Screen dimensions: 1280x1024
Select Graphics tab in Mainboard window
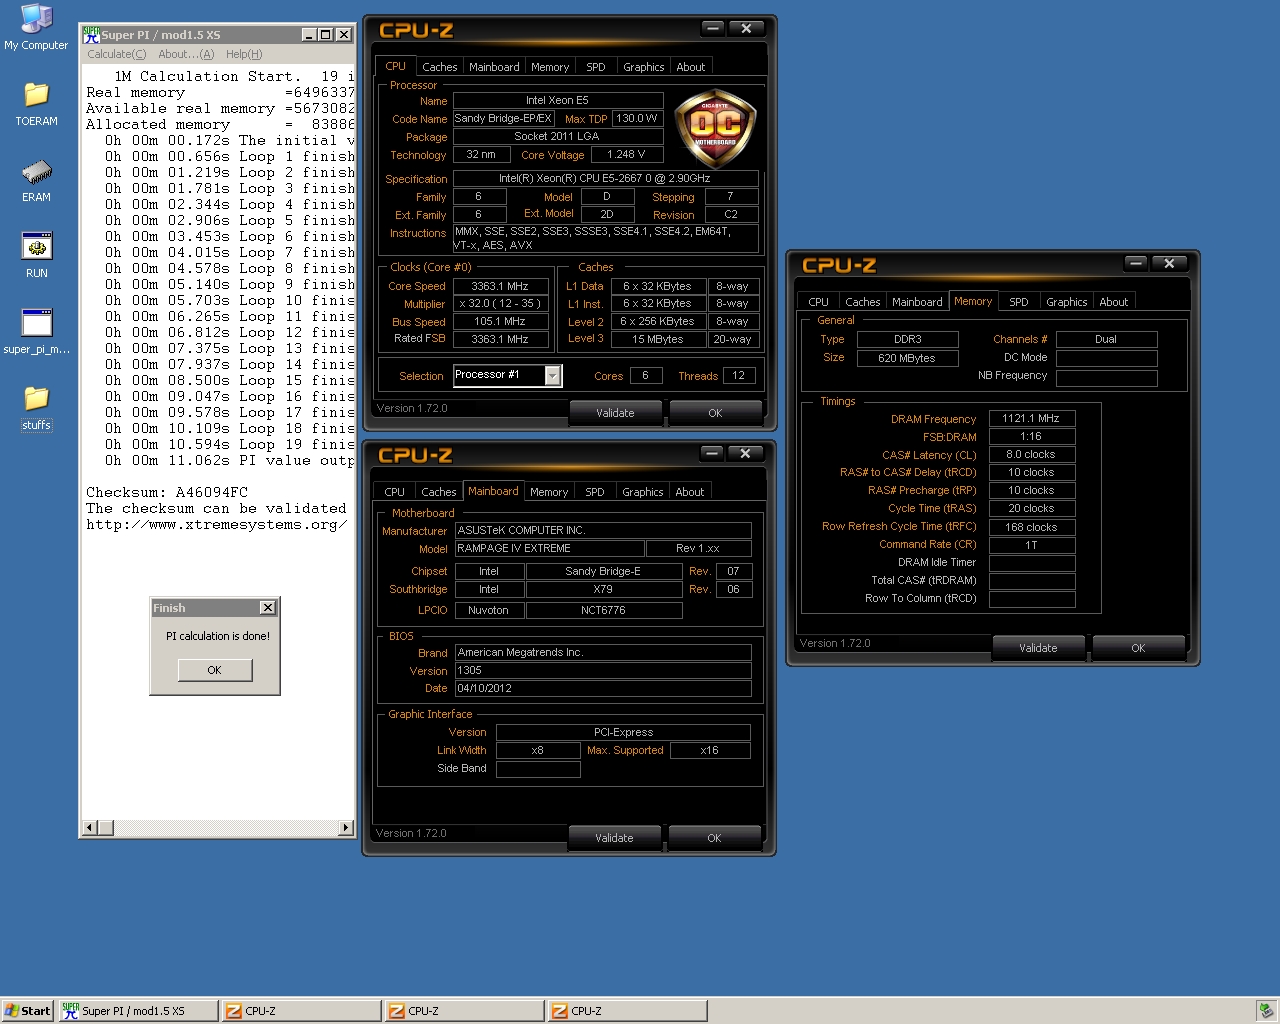pyautogui.click(x=643, y=492)
